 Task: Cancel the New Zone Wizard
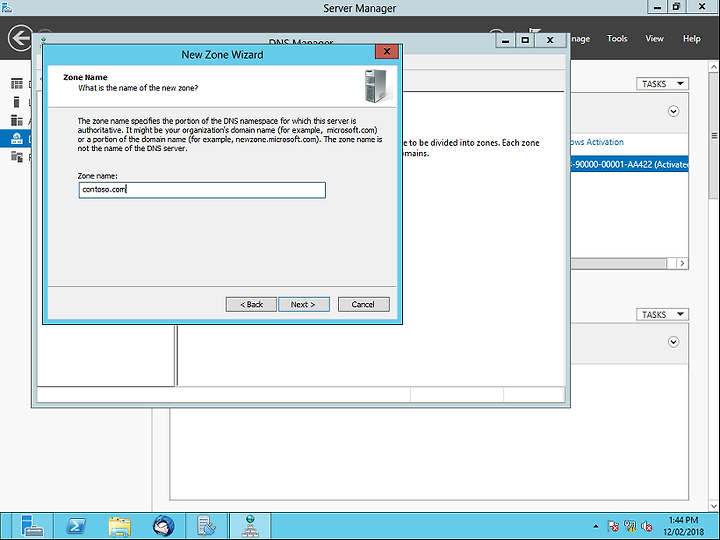[363, 304]
